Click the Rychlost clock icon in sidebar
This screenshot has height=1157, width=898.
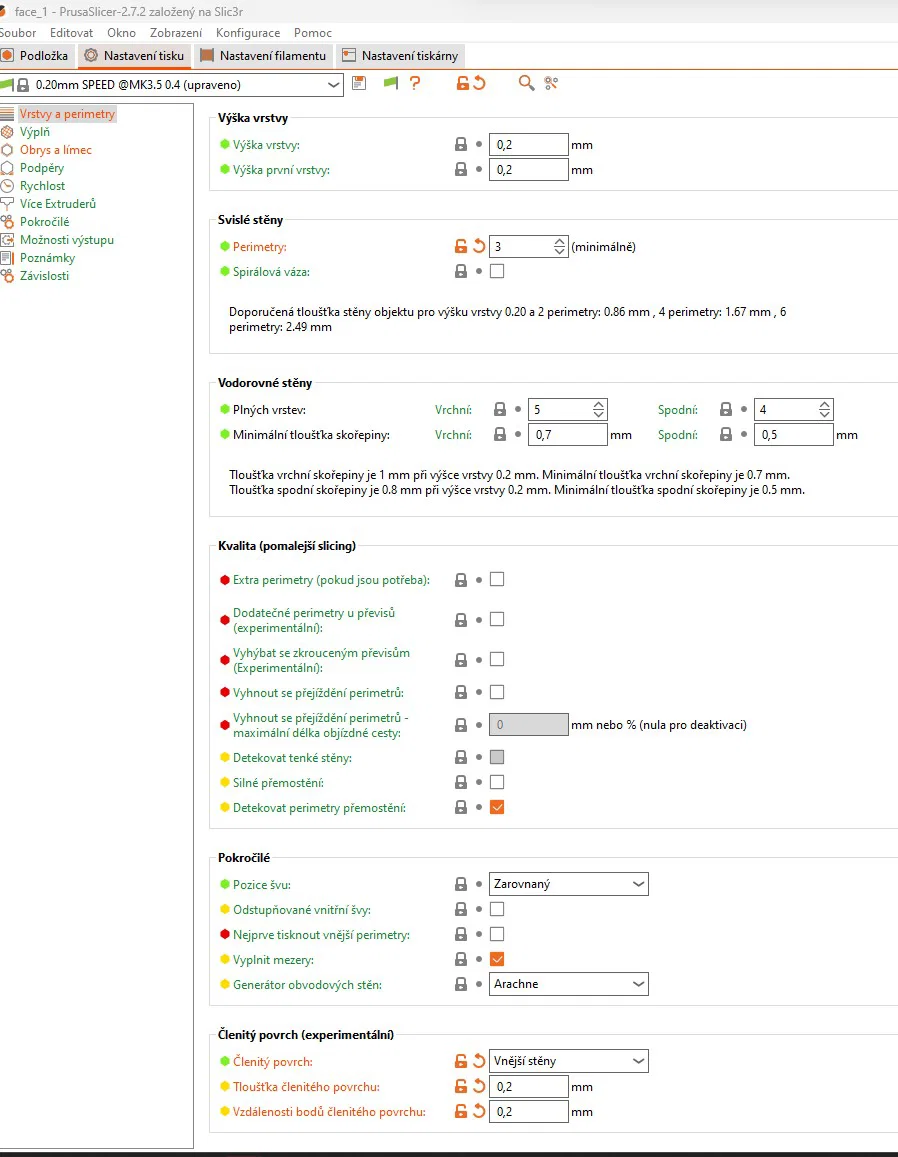(x=7, y=186)
